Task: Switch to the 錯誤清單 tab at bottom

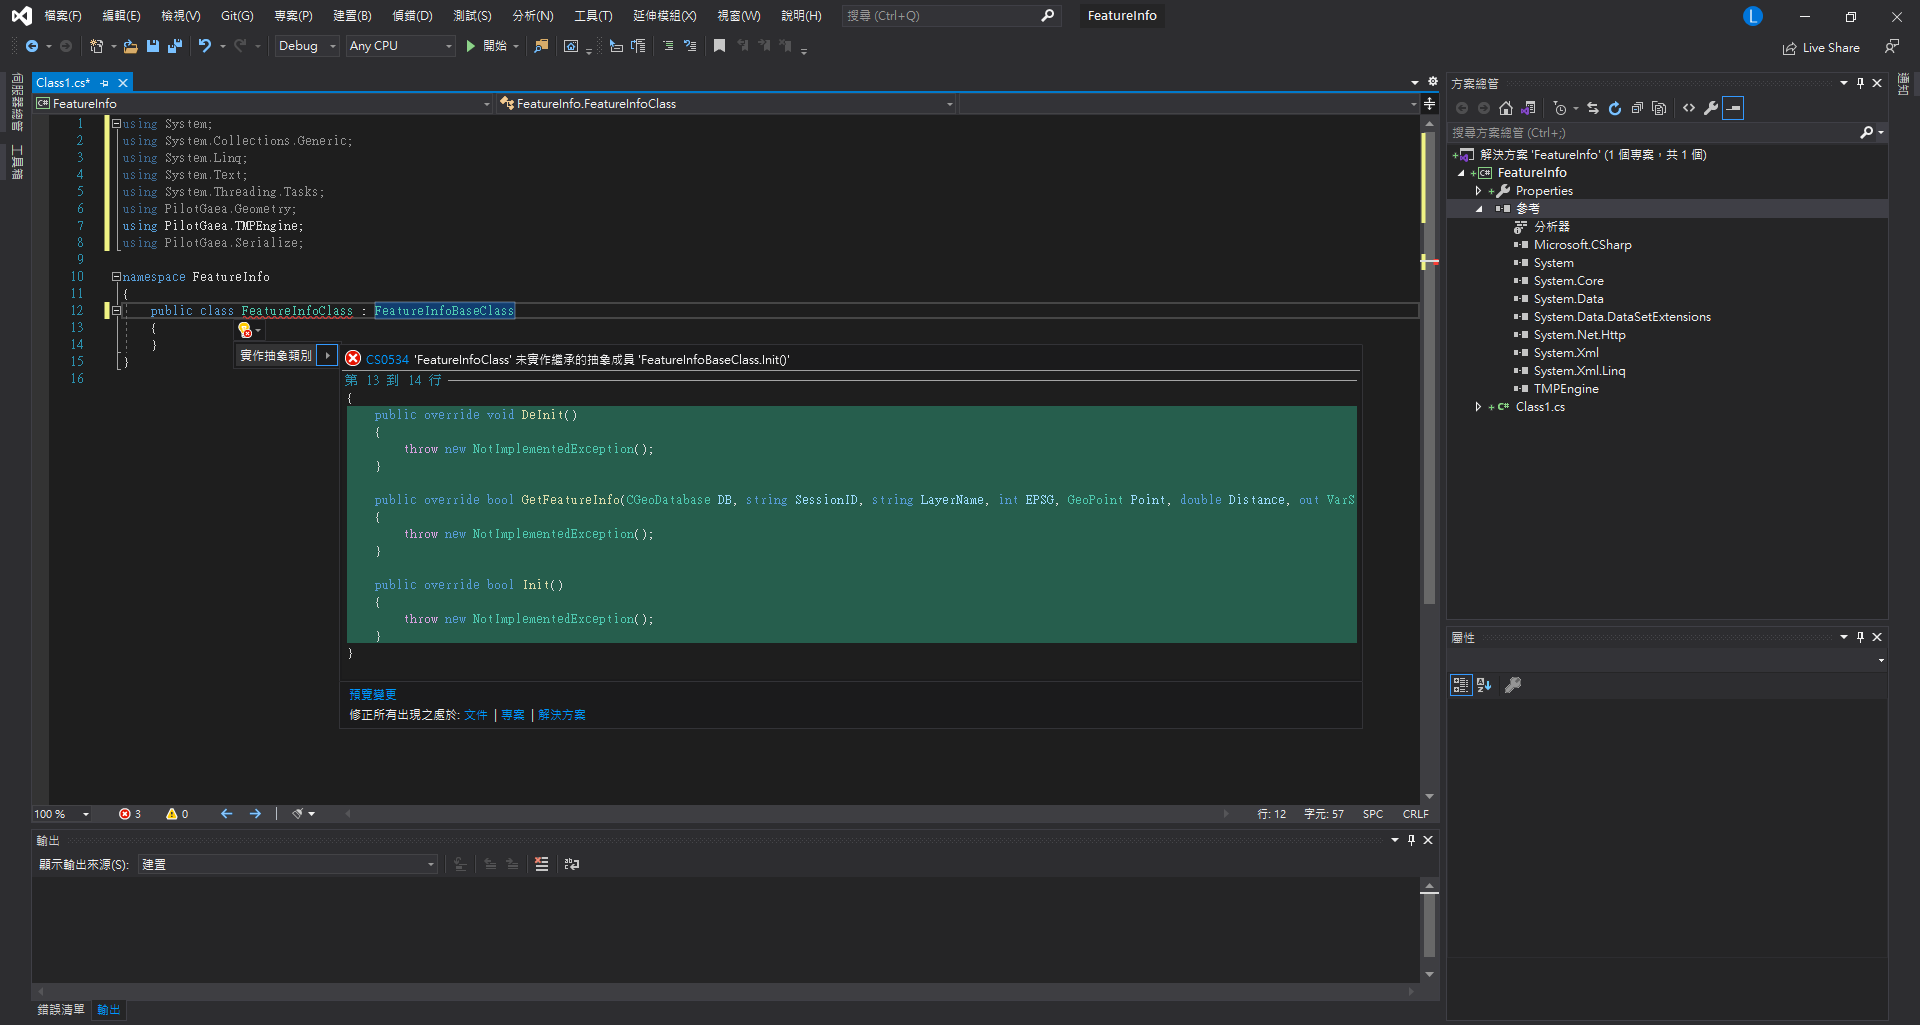Action: pyautogui.click(x=61, y=1010)
